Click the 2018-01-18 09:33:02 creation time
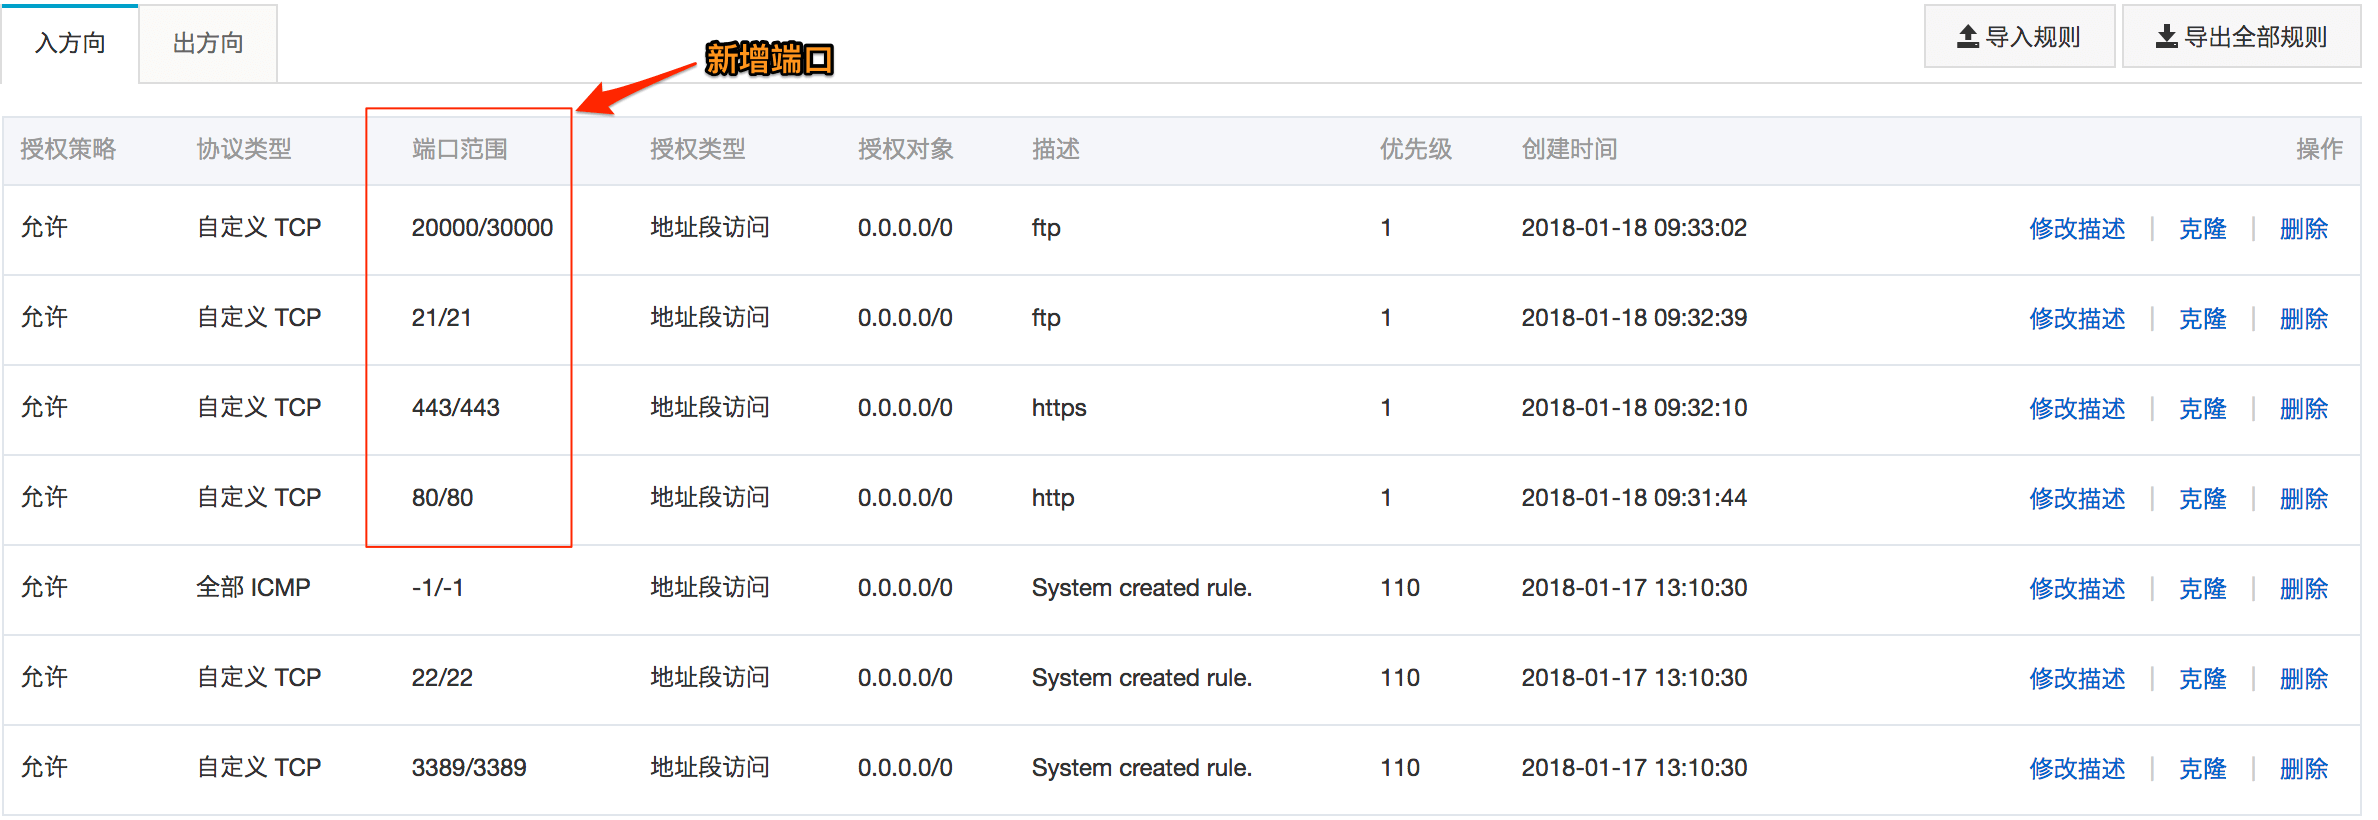 pyautogui.click(x=1634, y=228)
